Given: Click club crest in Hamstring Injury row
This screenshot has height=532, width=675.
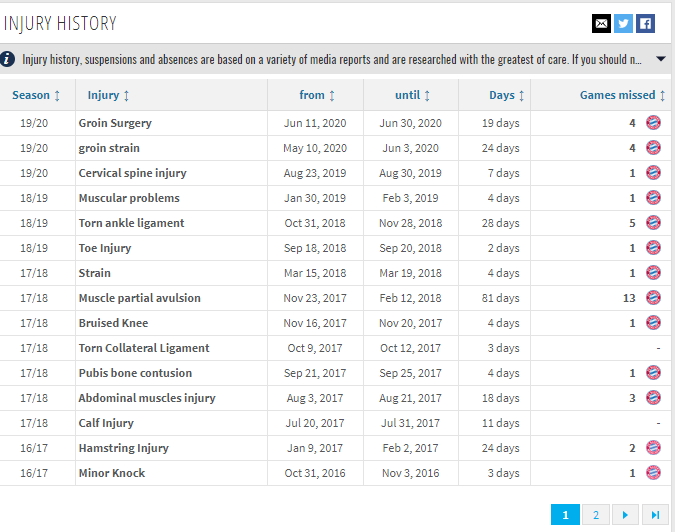Looking at the screenshot, I should click(653, 448).
